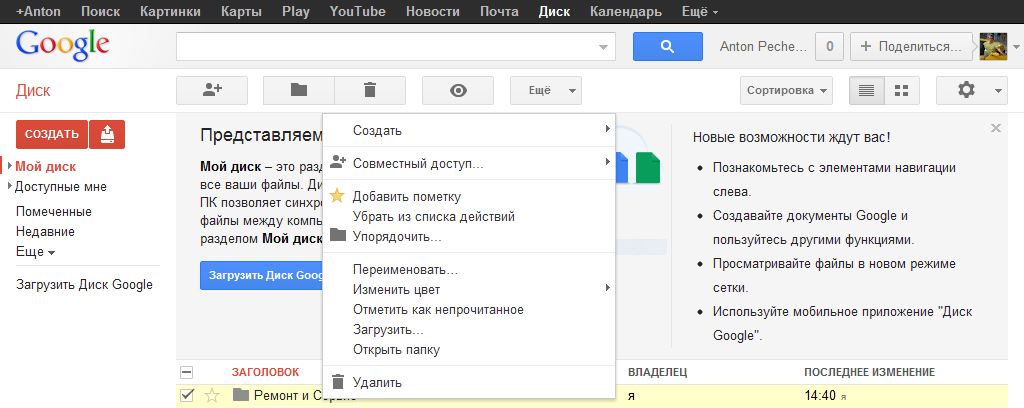Choose Добавить пометку from context menu
The height and width of the screenshot is (408, 1024).
tap(469, 196)
